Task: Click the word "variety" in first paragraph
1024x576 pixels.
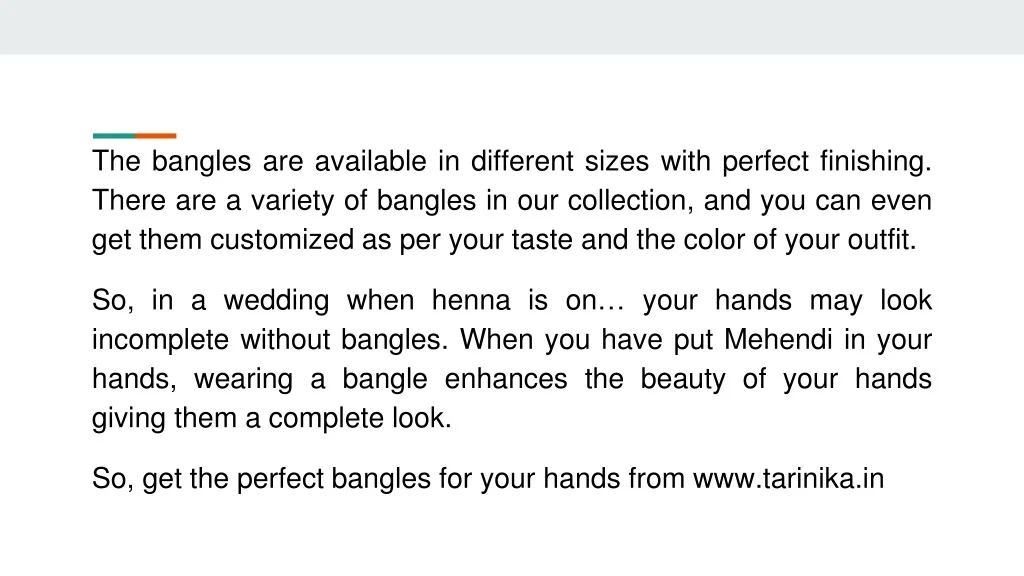Action: [x=291, y=201]
